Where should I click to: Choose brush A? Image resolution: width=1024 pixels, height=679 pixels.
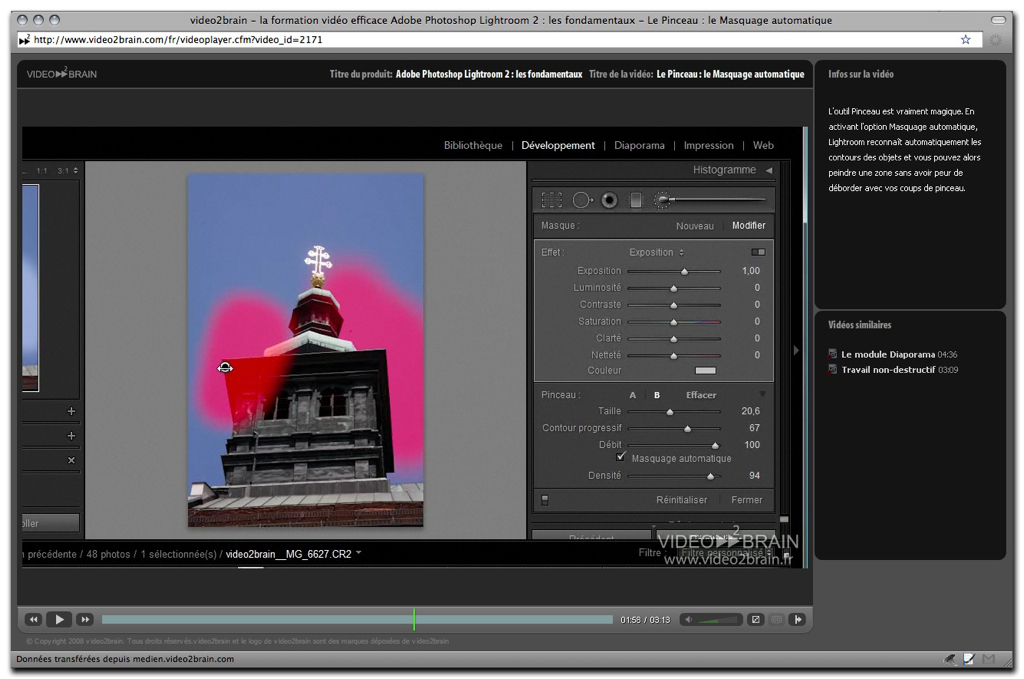pos(632,395)
